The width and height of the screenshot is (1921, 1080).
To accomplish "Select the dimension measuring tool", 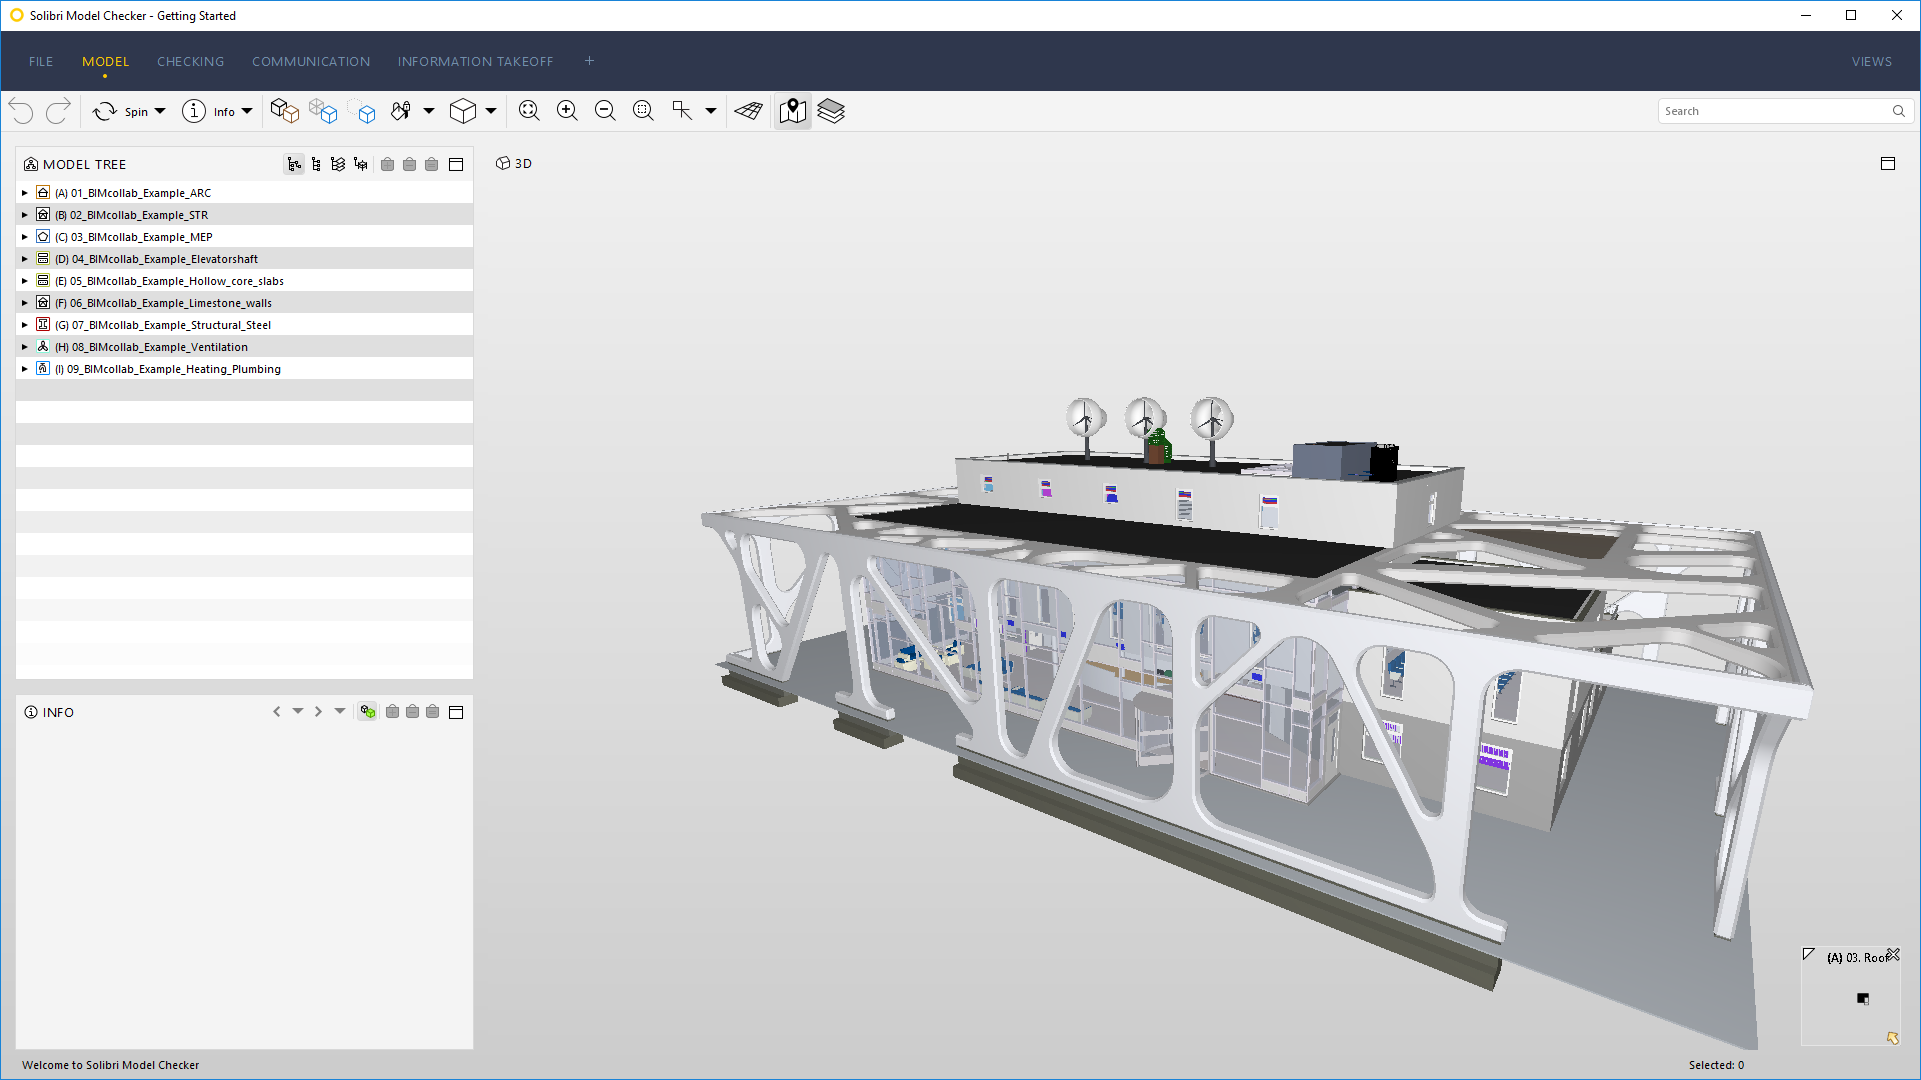I will coord(682,111).
